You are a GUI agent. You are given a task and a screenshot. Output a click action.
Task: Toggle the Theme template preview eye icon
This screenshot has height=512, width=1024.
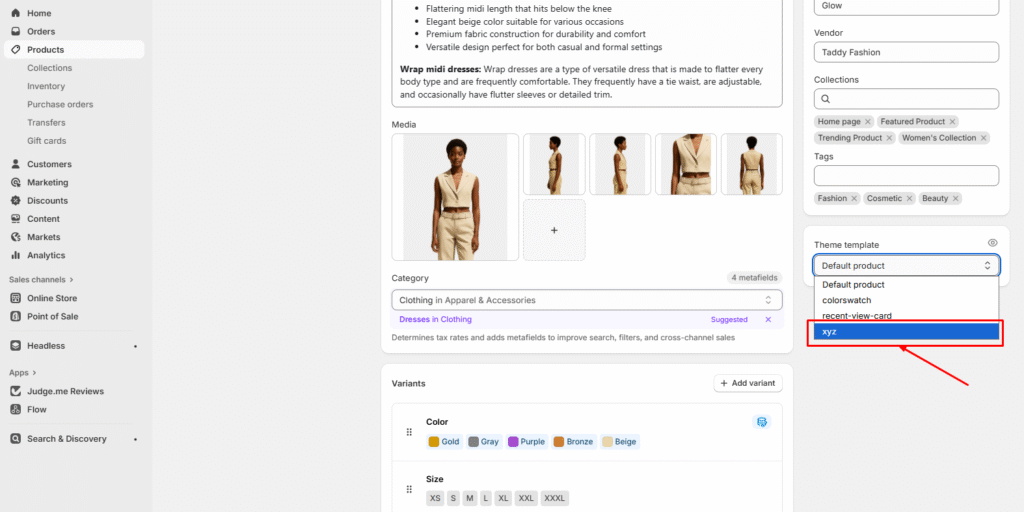(992, 243)
